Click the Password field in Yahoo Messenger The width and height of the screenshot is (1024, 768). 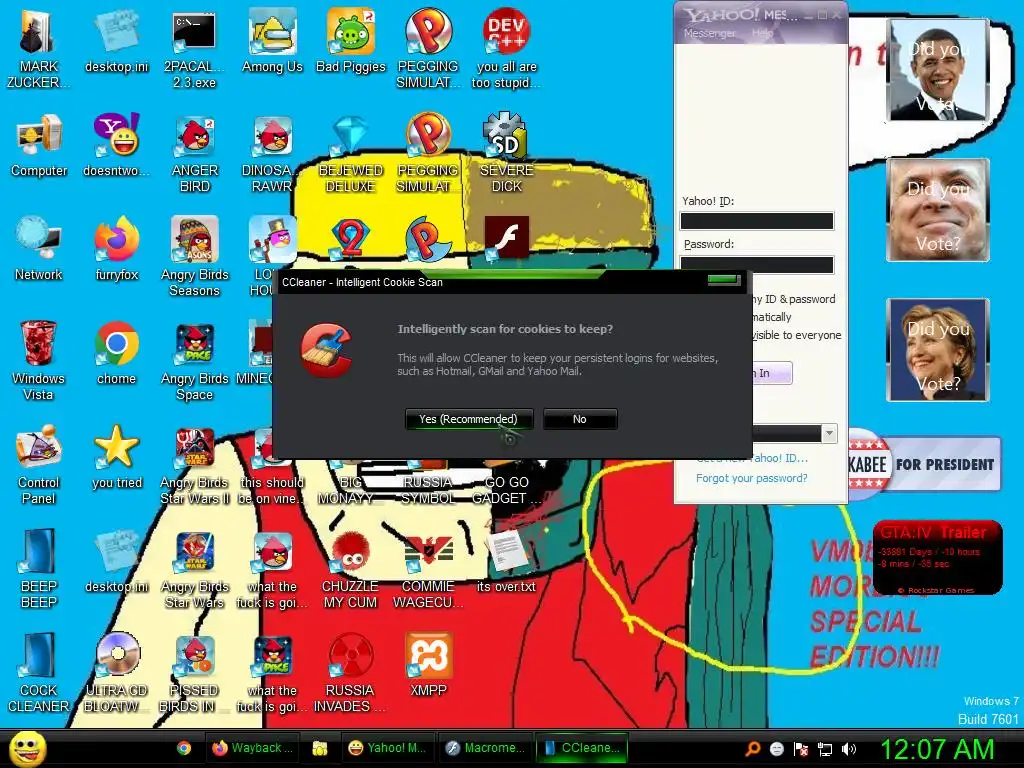tap(757, 264)
